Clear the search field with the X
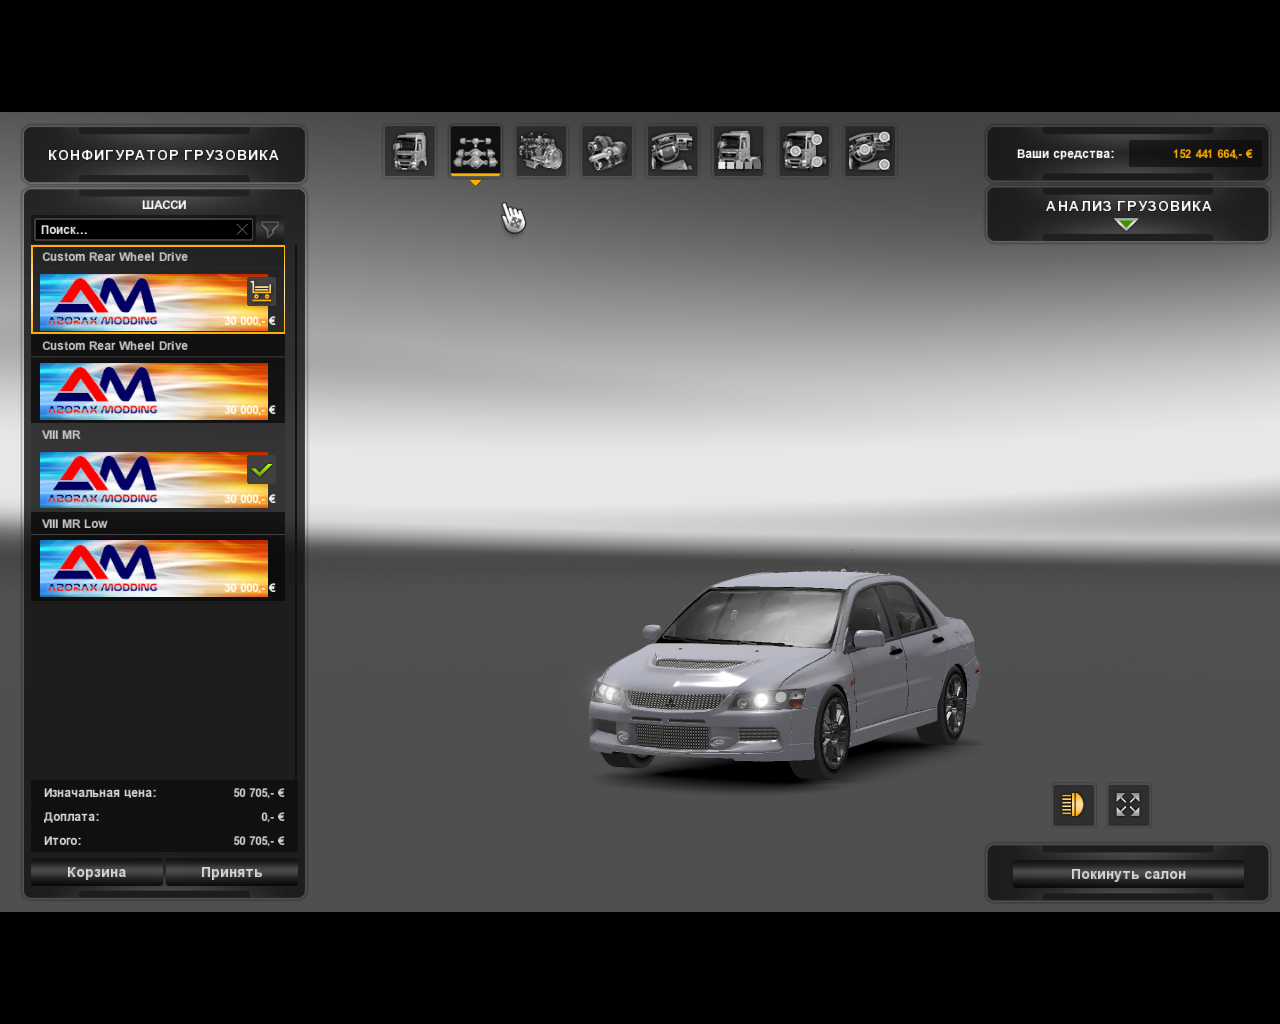This screenshot has height=1024, width=1280. point(242,229)
